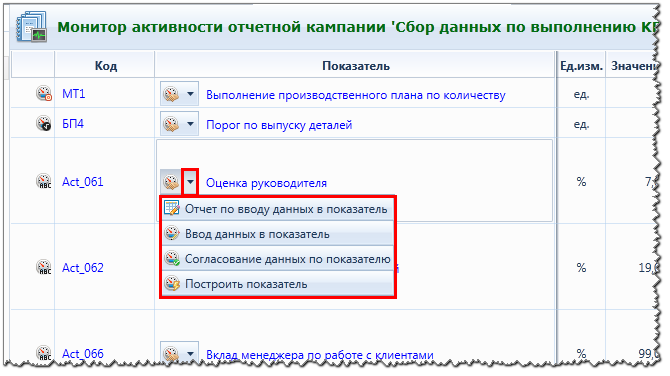670x376 pixels.
Task: Choose 'Построить показатель' menu item
Action: pyautogui.click(x=277, y=284)
